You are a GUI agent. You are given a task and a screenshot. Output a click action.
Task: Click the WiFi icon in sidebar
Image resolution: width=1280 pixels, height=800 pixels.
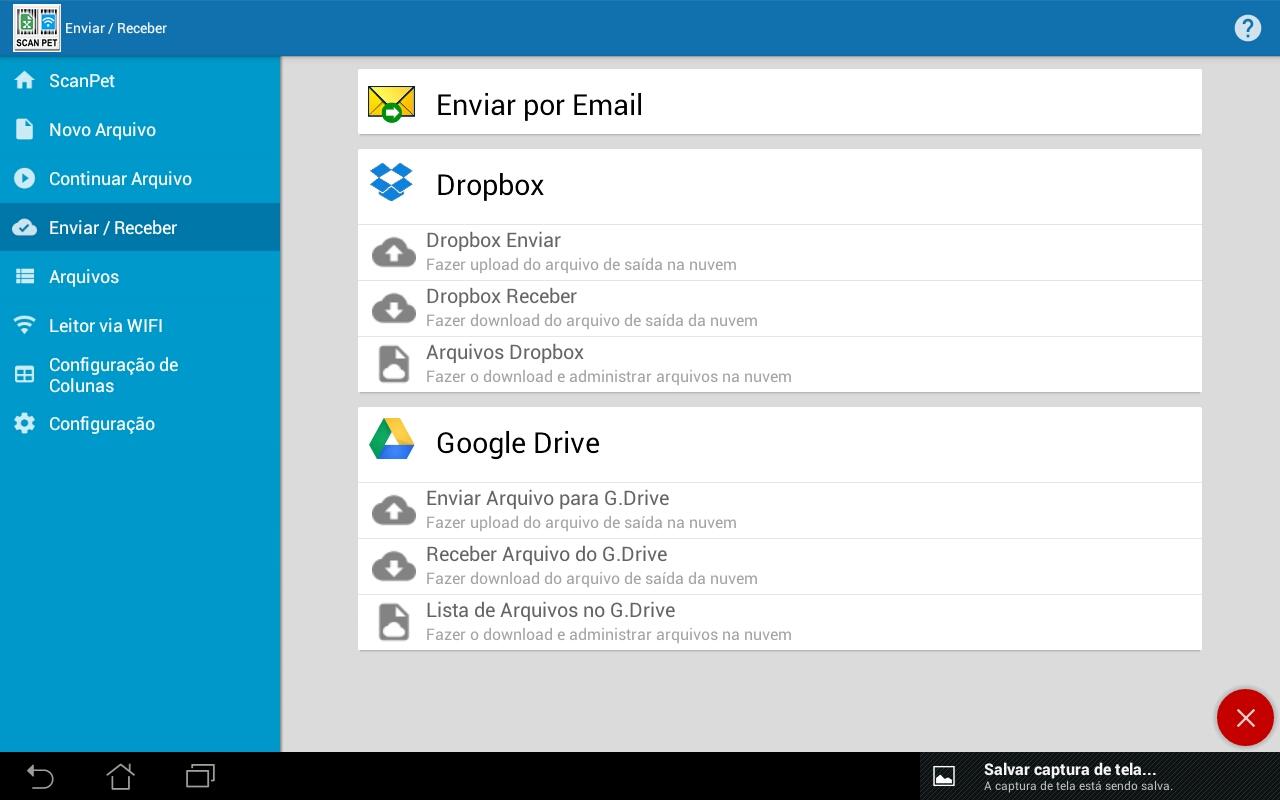(25, 325)
